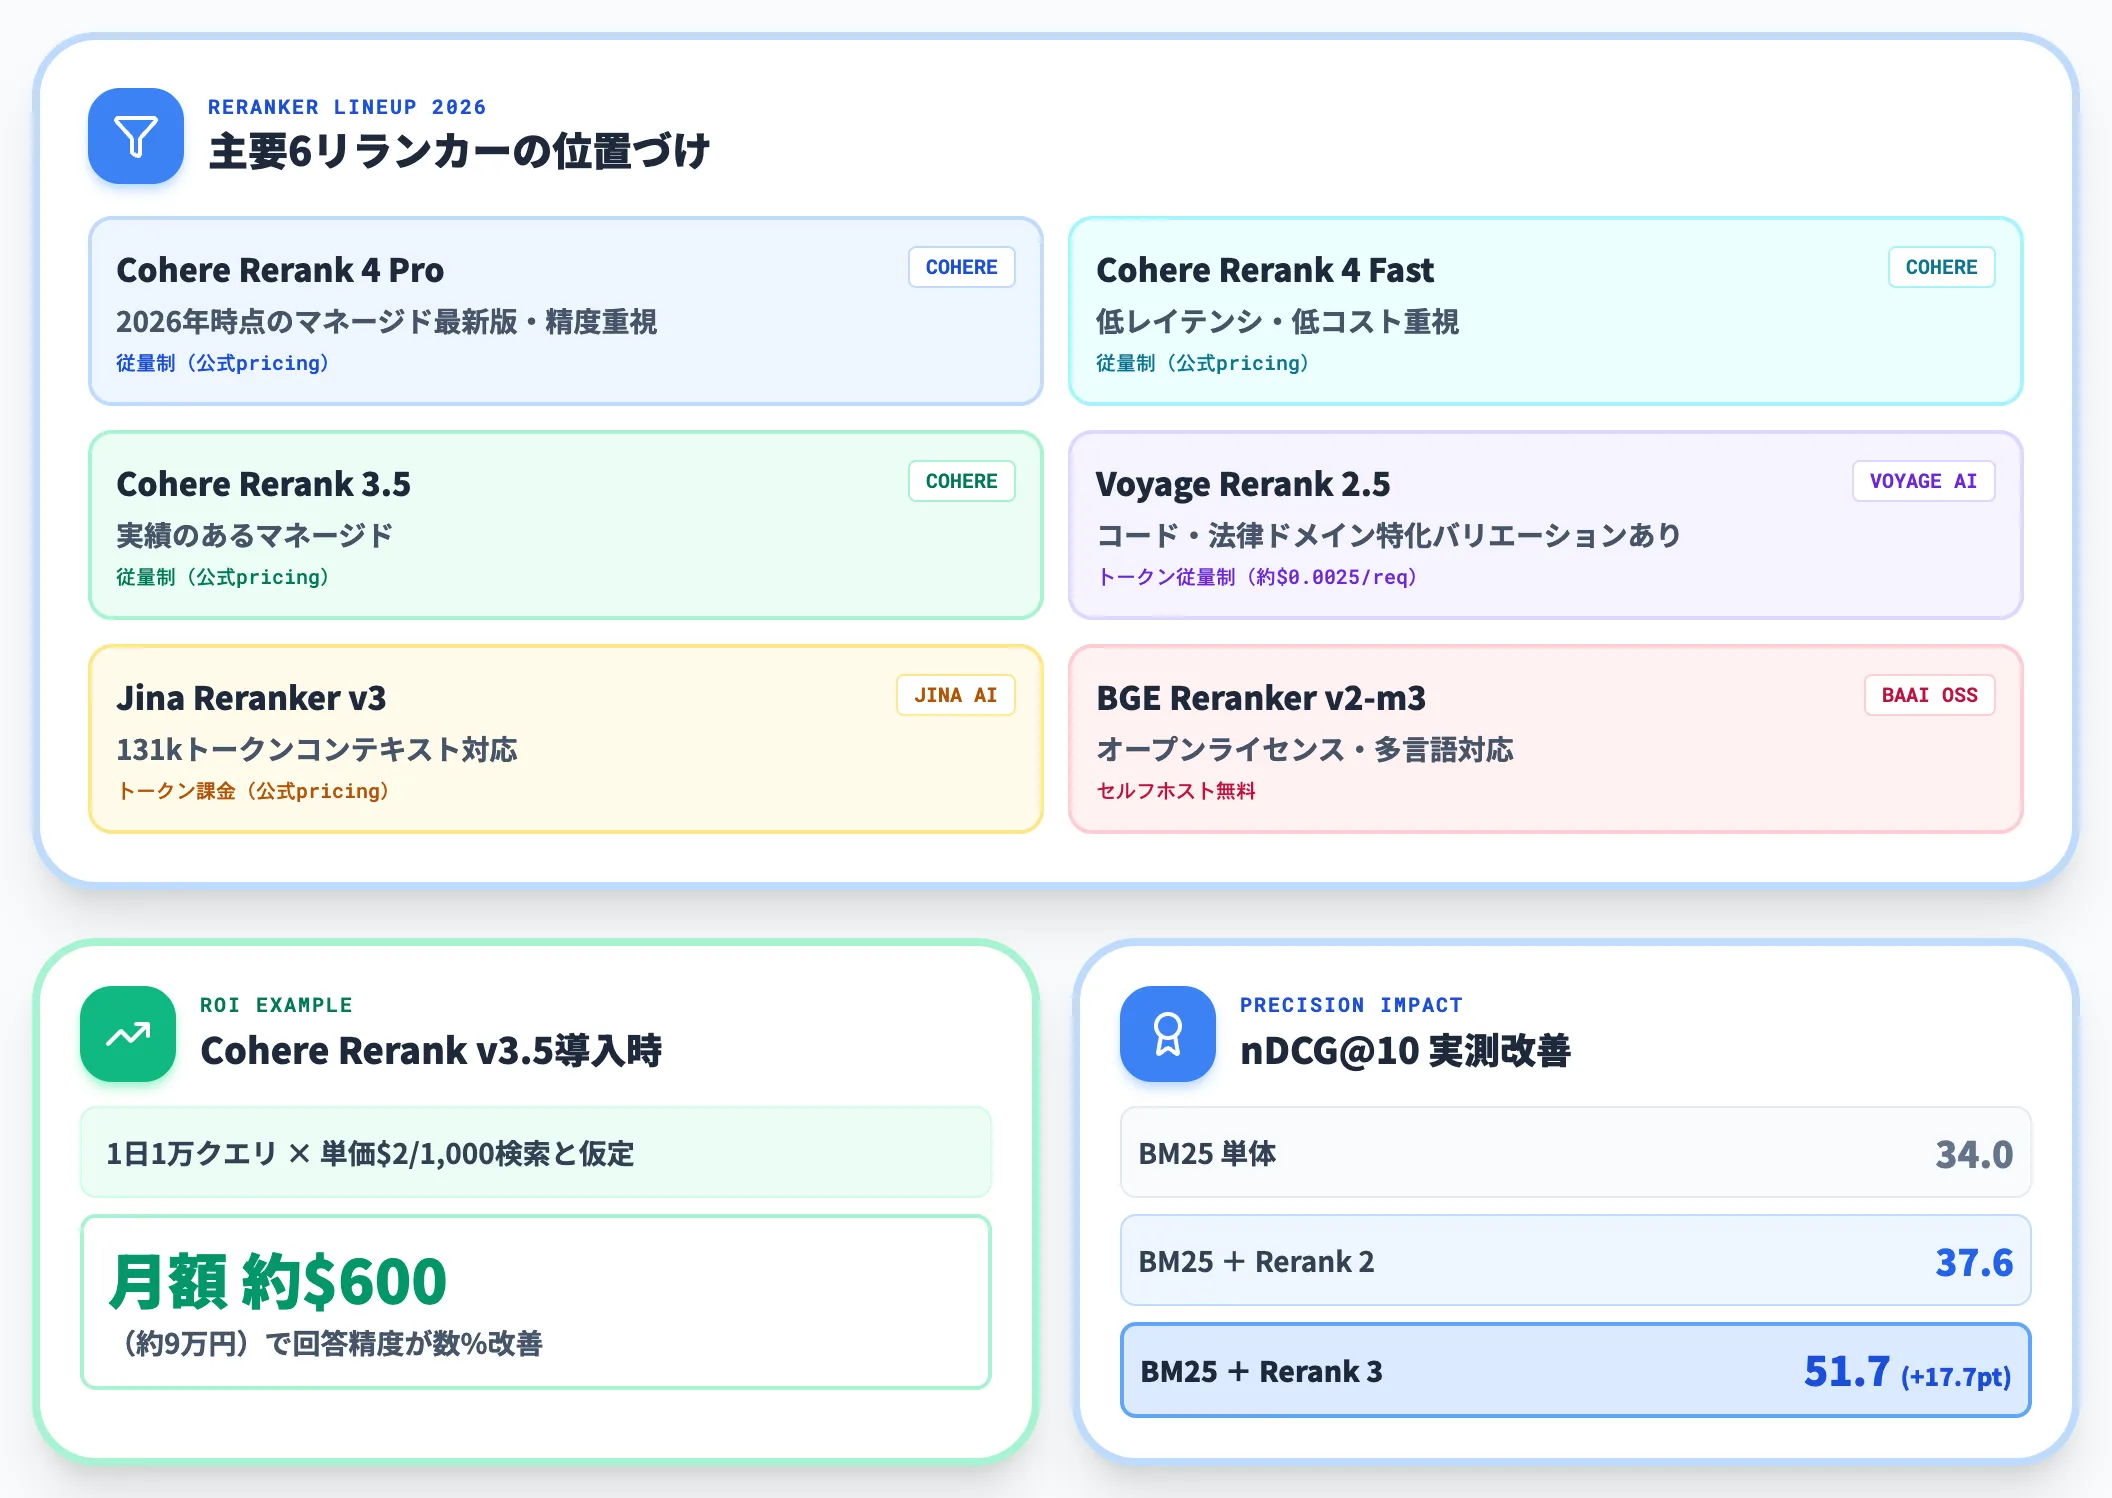This screenshot has height=1498, width=2112.
Task: Click the 37.6 score value
Action: (x=1974, y=1263)
